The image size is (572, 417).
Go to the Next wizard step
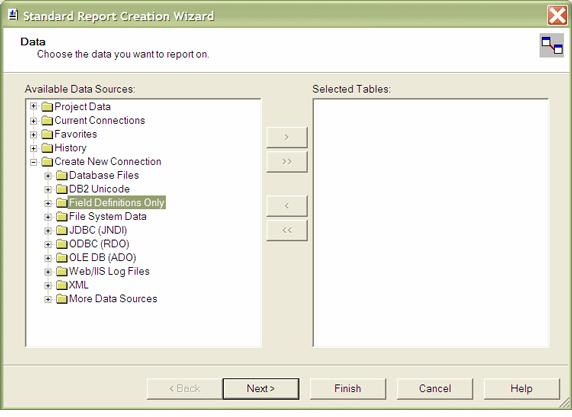[x=261, y=389]
